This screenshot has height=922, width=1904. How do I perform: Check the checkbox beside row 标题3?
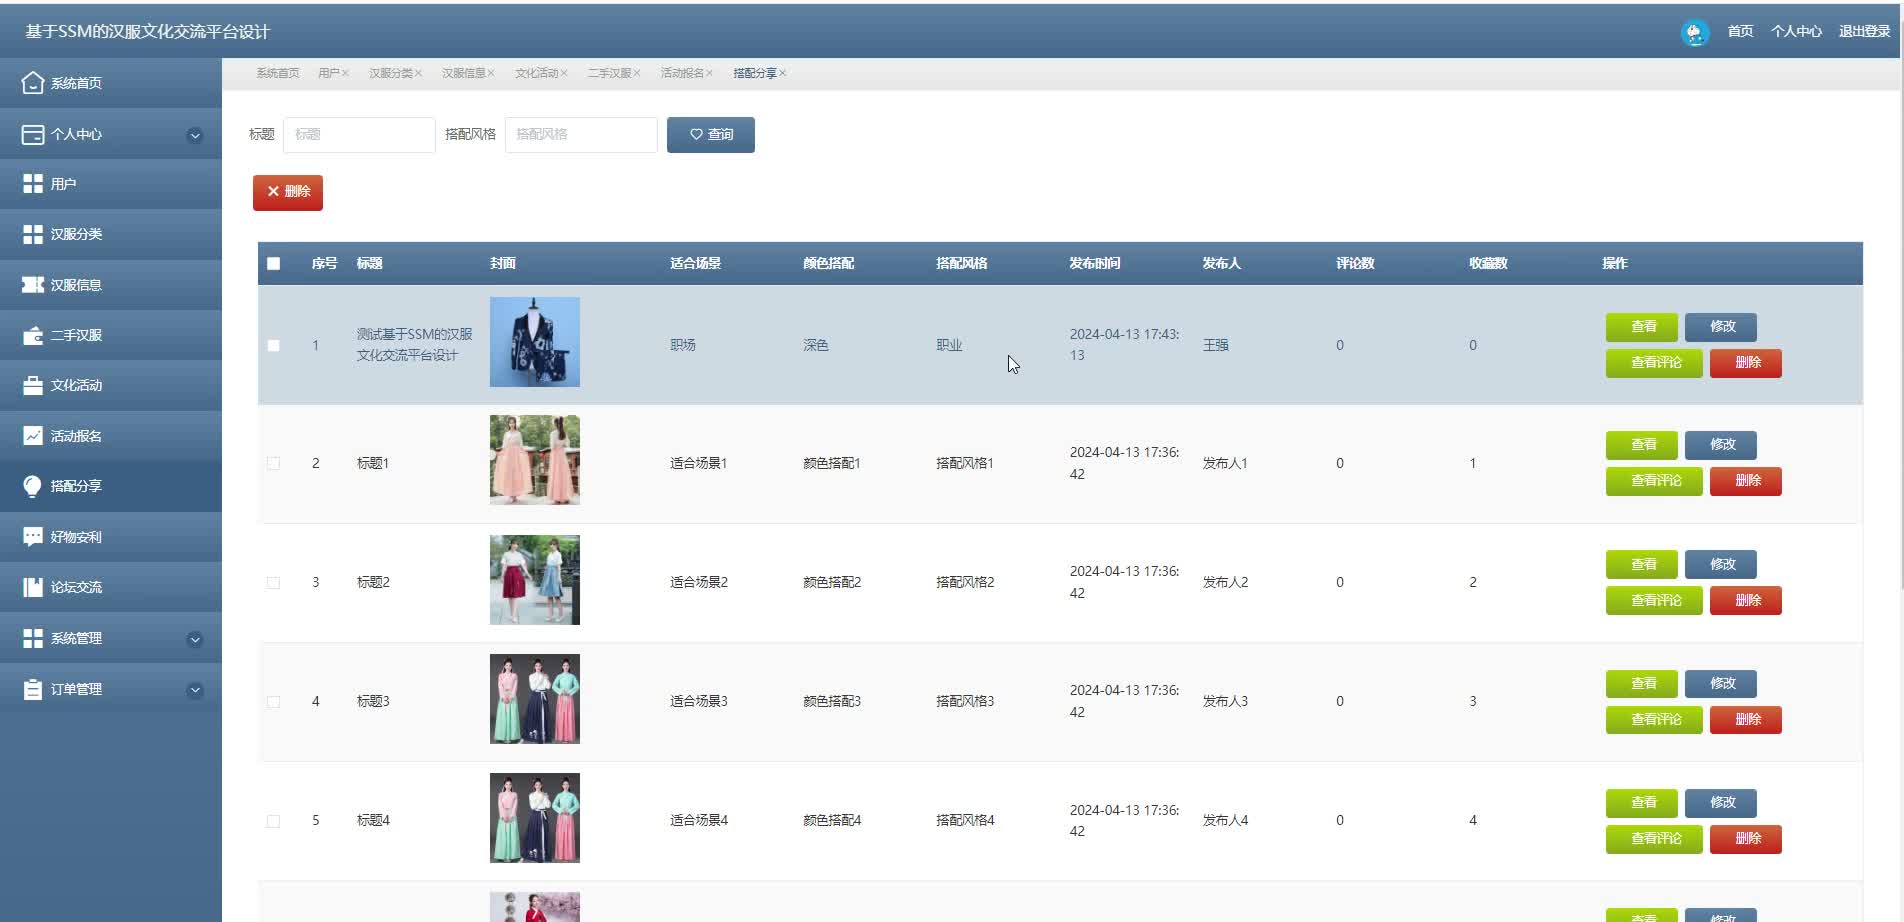click(x=274, y=702)
